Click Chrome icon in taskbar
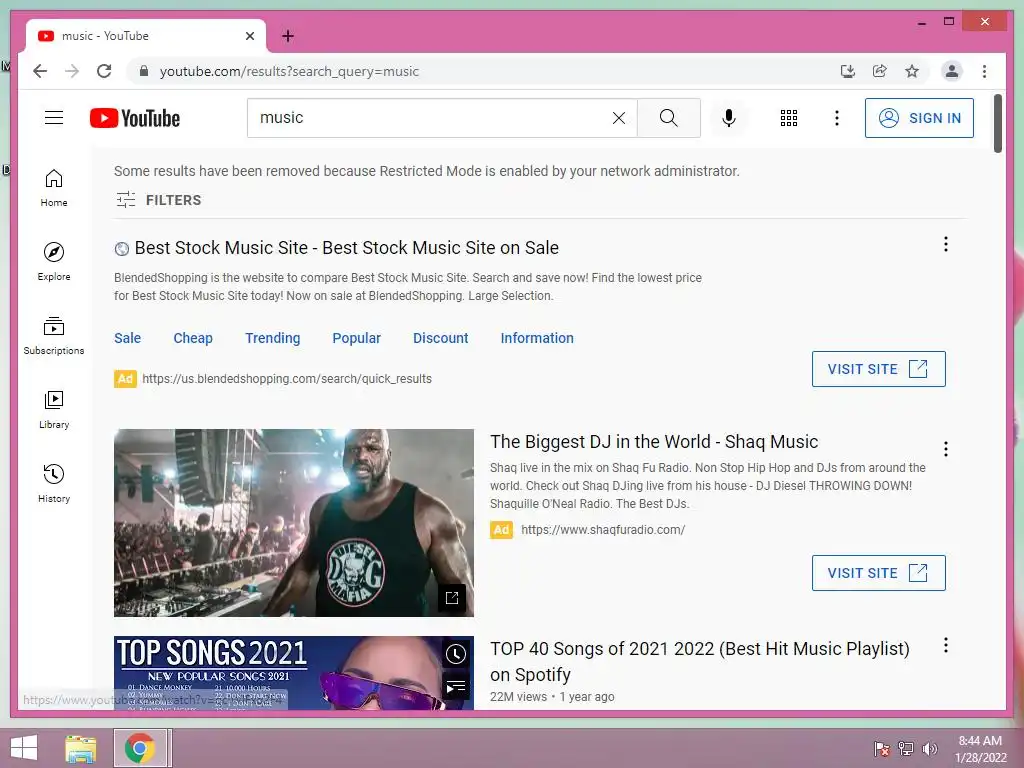Viewport: 1024px width, 768px height. [x=140, y=748]
